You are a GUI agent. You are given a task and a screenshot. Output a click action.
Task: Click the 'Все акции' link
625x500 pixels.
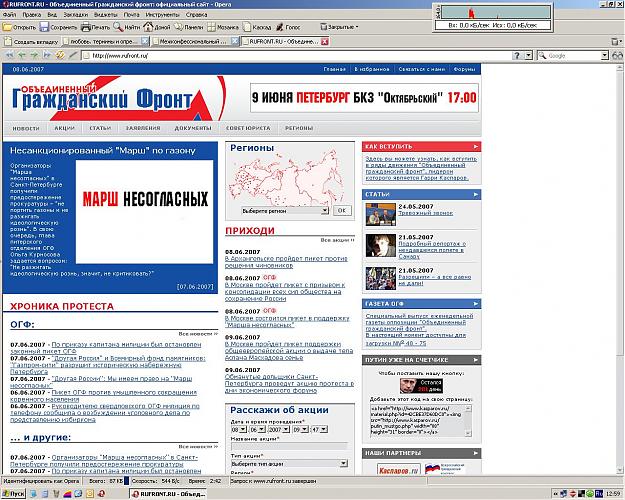click(x=337, y=240)
